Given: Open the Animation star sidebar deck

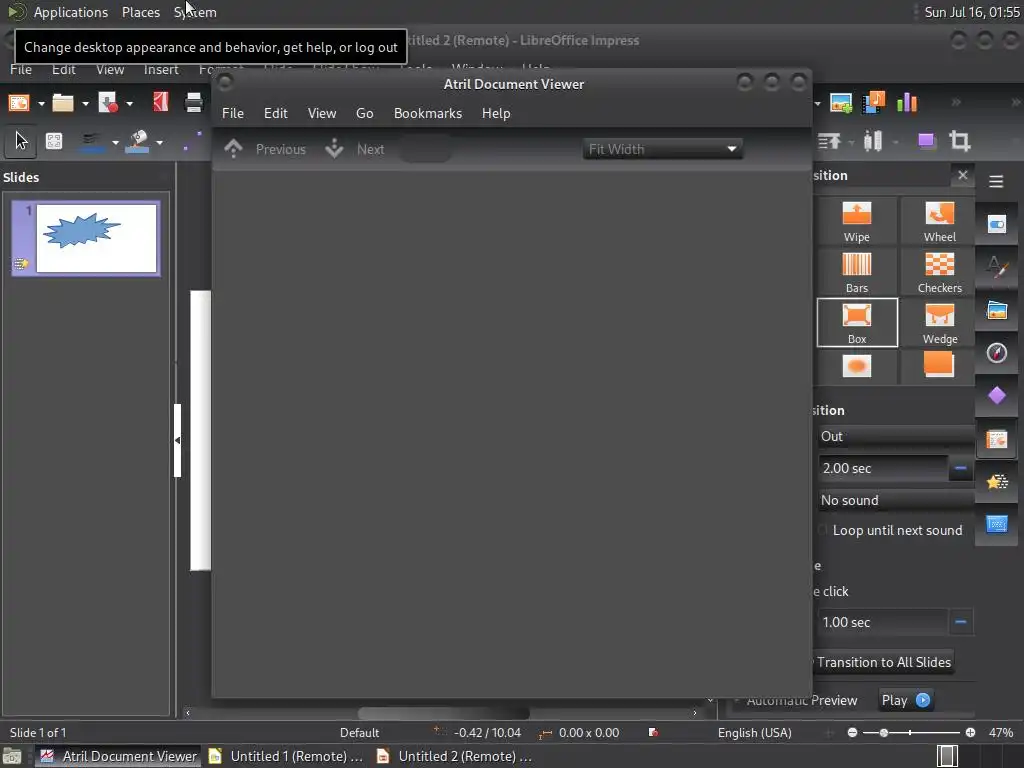Looking at the screenshot, I should 997,482.
